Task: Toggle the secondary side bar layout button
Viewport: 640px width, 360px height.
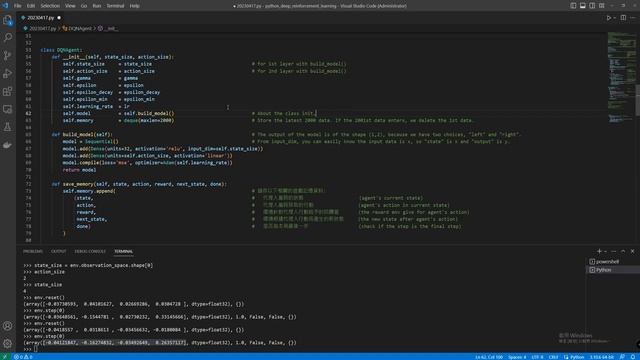Action: pos(592,6)
